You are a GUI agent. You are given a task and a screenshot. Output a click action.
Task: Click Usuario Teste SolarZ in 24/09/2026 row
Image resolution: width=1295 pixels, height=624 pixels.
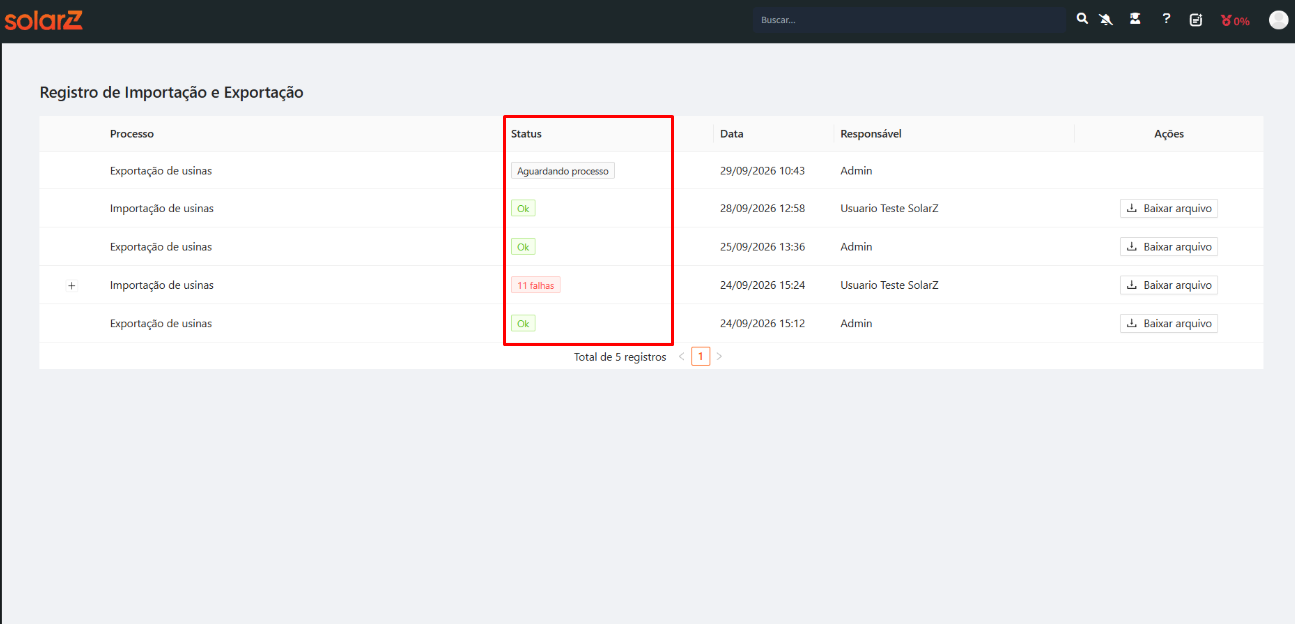(x=889, y=285)
